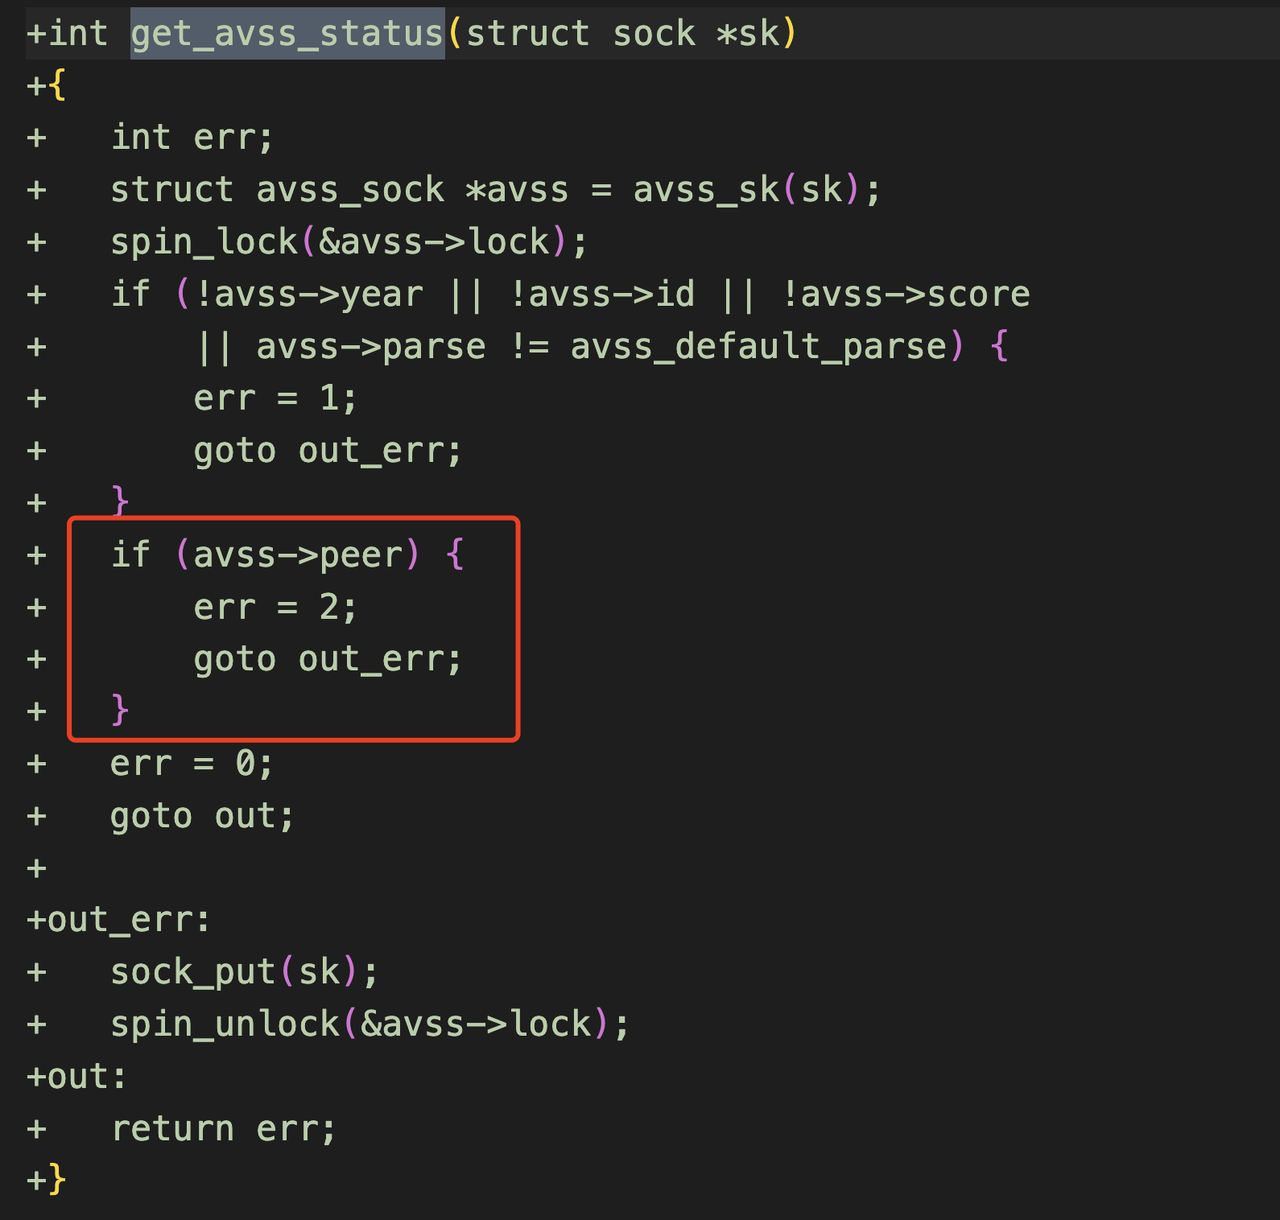Click the '!avss->score' condition

905,294
